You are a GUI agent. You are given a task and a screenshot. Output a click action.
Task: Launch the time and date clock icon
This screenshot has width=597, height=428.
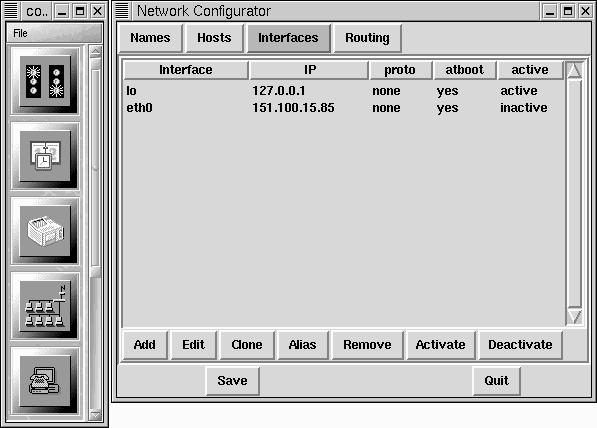(45, 156)
